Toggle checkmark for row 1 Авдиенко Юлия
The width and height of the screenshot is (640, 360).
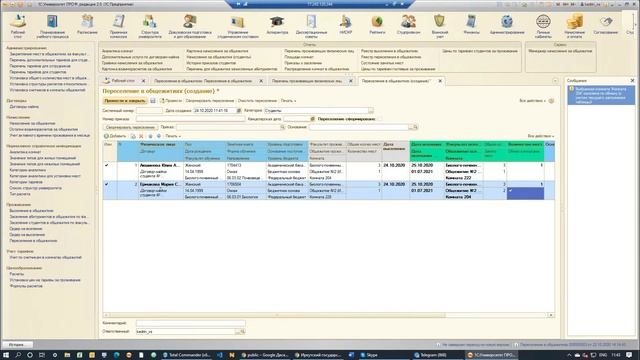(x=107, y=165)
